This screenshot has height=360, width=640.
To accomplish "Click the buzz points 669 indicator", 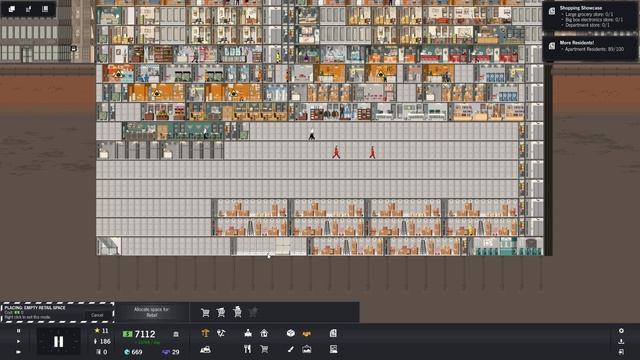I will pyautogui.click(x=133, y=352).
